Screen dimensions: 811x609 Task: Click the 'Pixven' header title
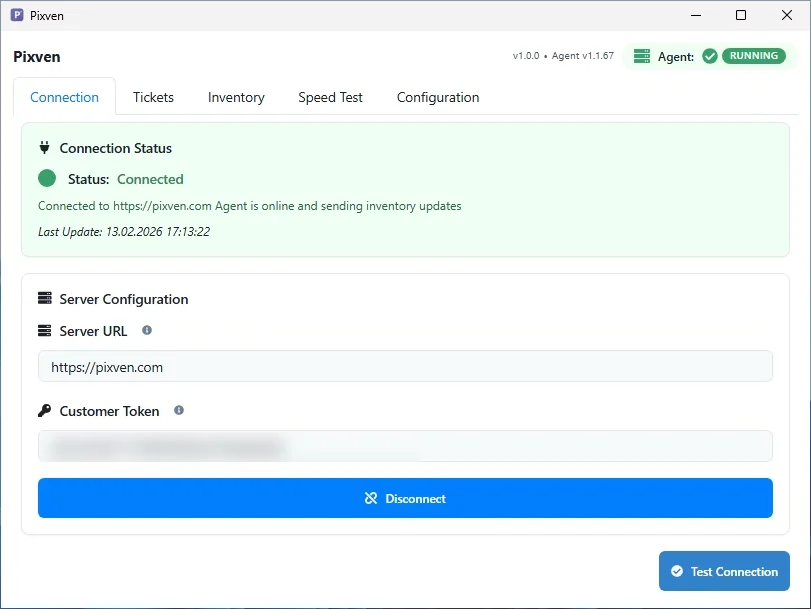(37, 56)
